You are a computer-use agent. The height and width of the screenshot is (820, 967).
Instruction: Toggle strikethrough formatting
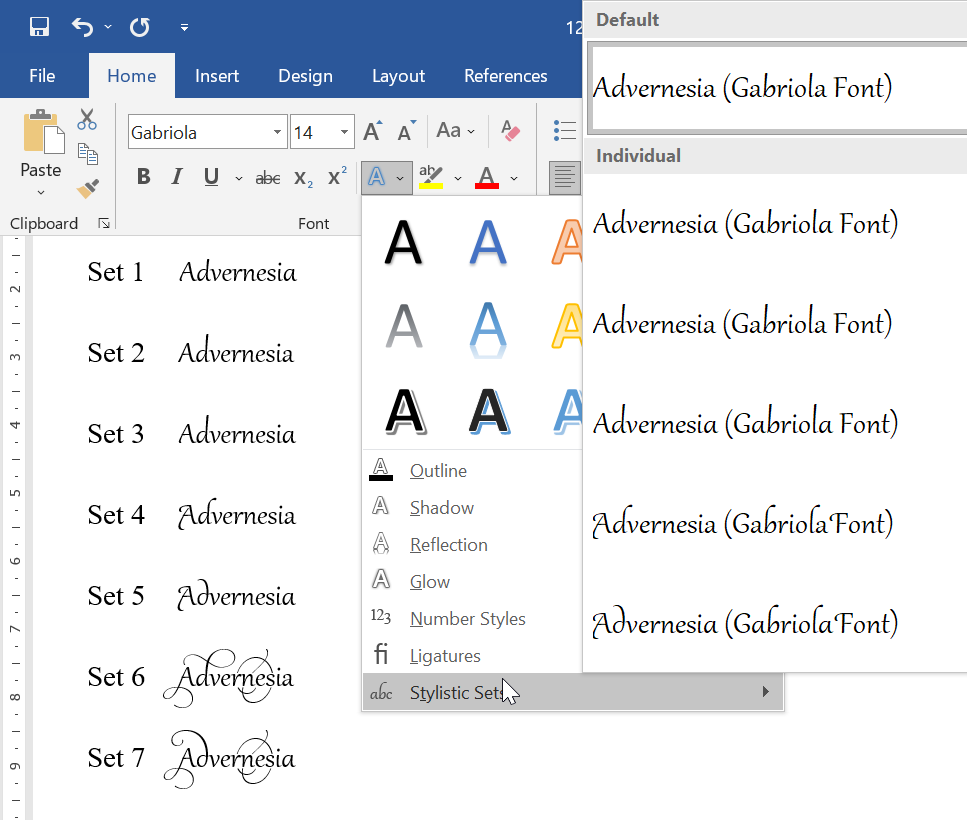point(268,178)
